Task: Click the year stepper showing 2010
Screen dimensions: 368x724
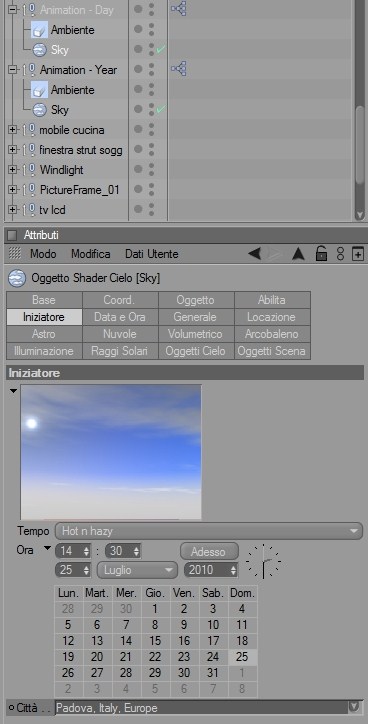Action: click(x=211, y=570)
